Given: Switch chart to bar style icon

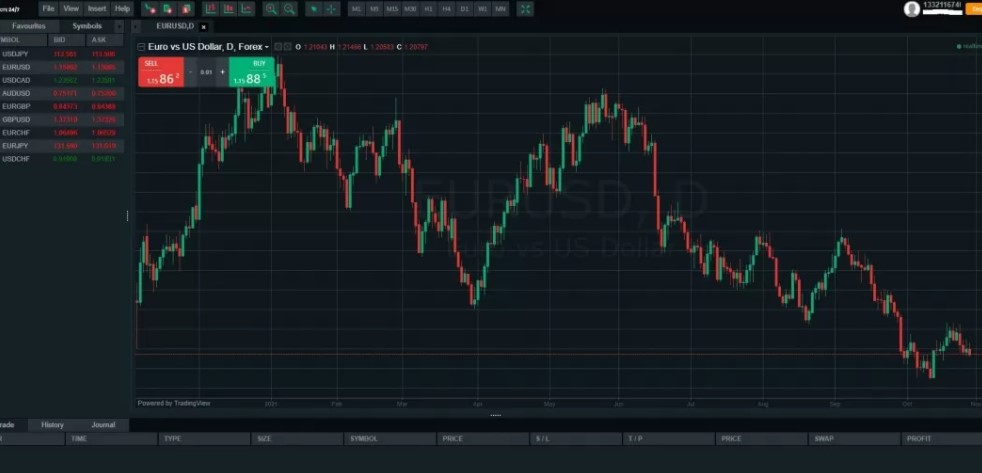Looking at the screenshot, I should coord(211,9).
